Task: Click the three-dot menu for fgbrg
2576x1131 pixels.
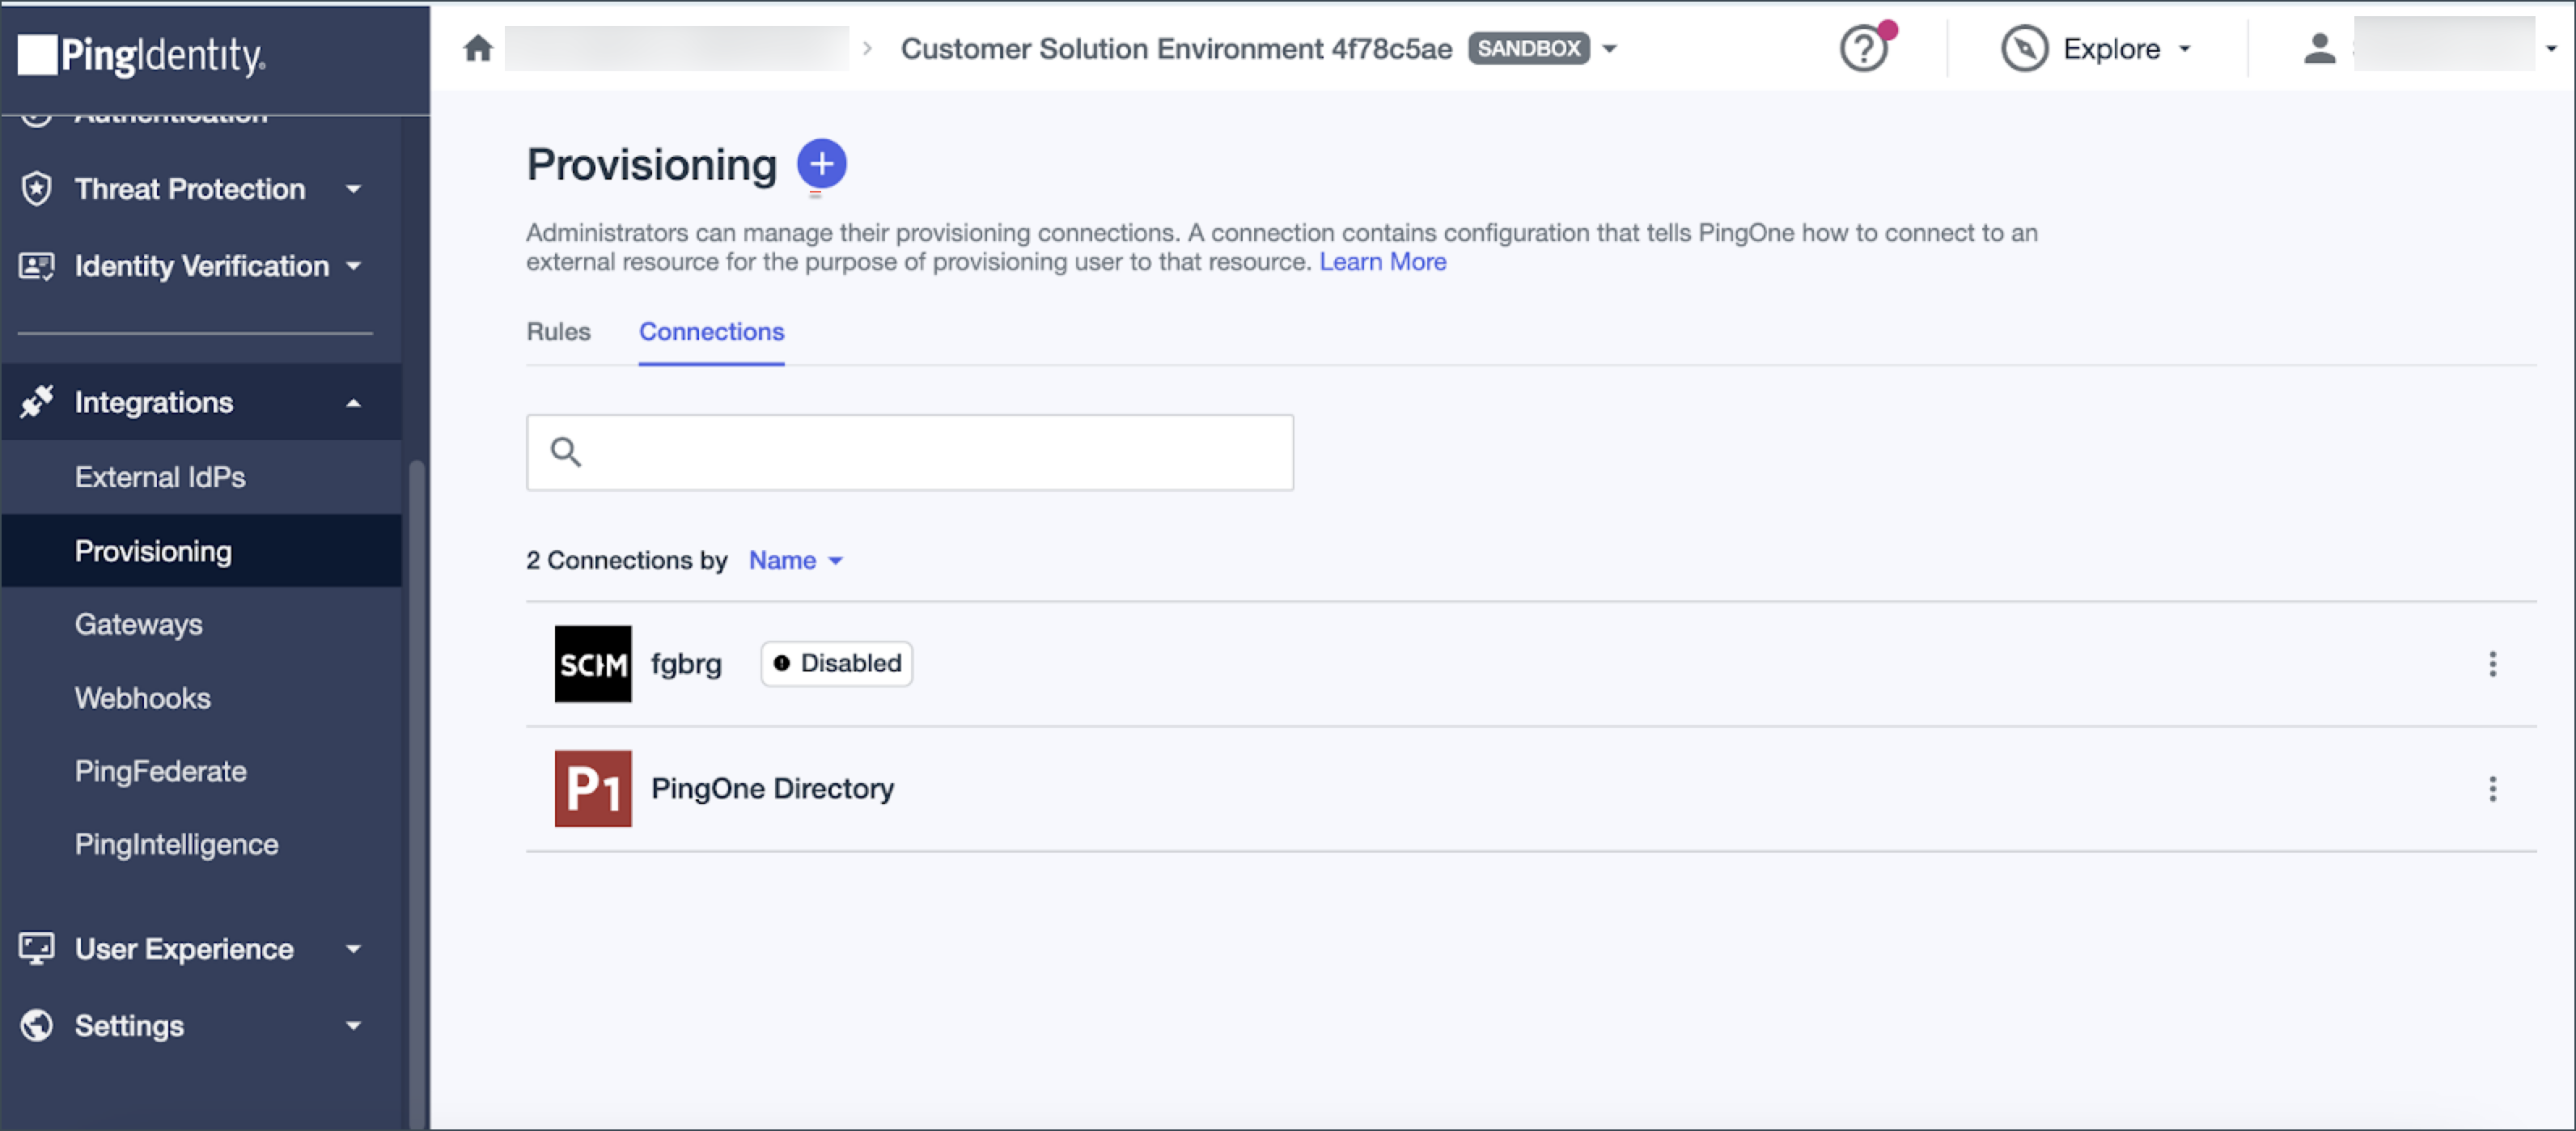Action: [2492, 664]
